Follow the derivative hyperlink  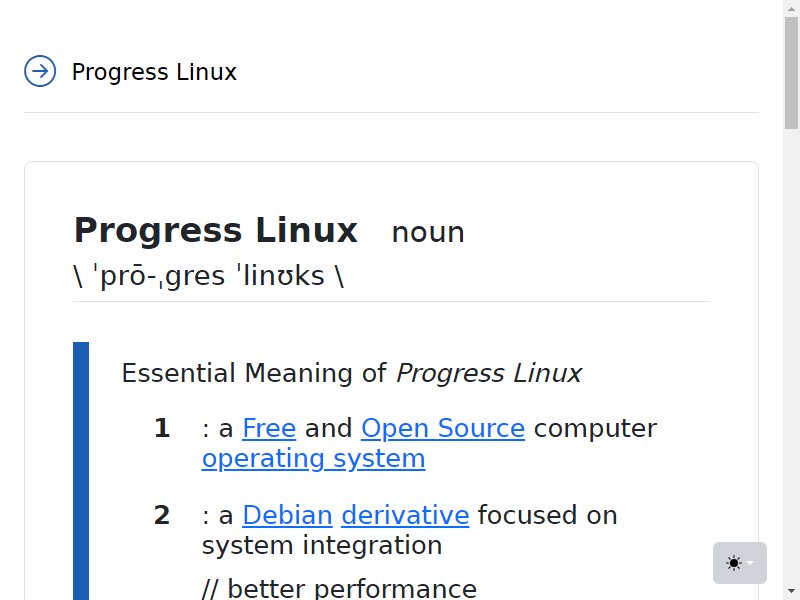pos(405,515)
